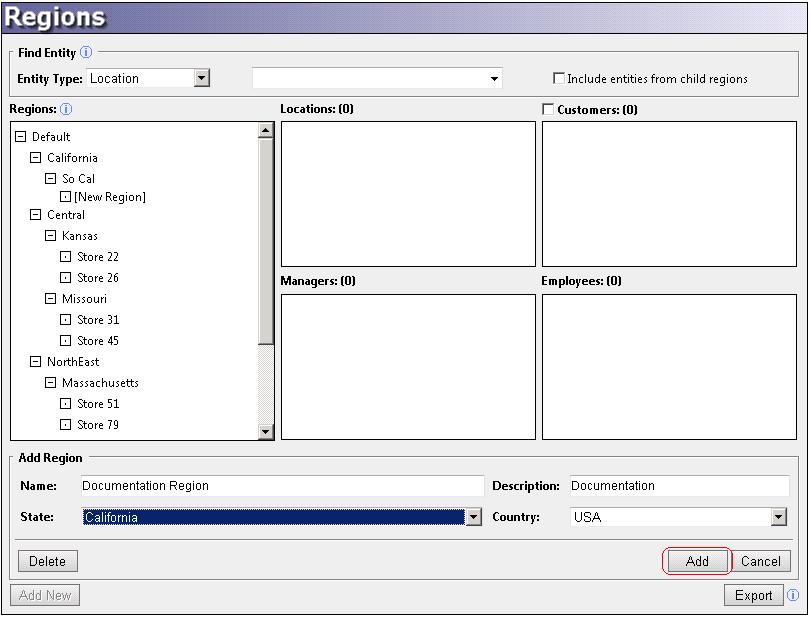Enable Include entities from child regions

tap(560, 78)
